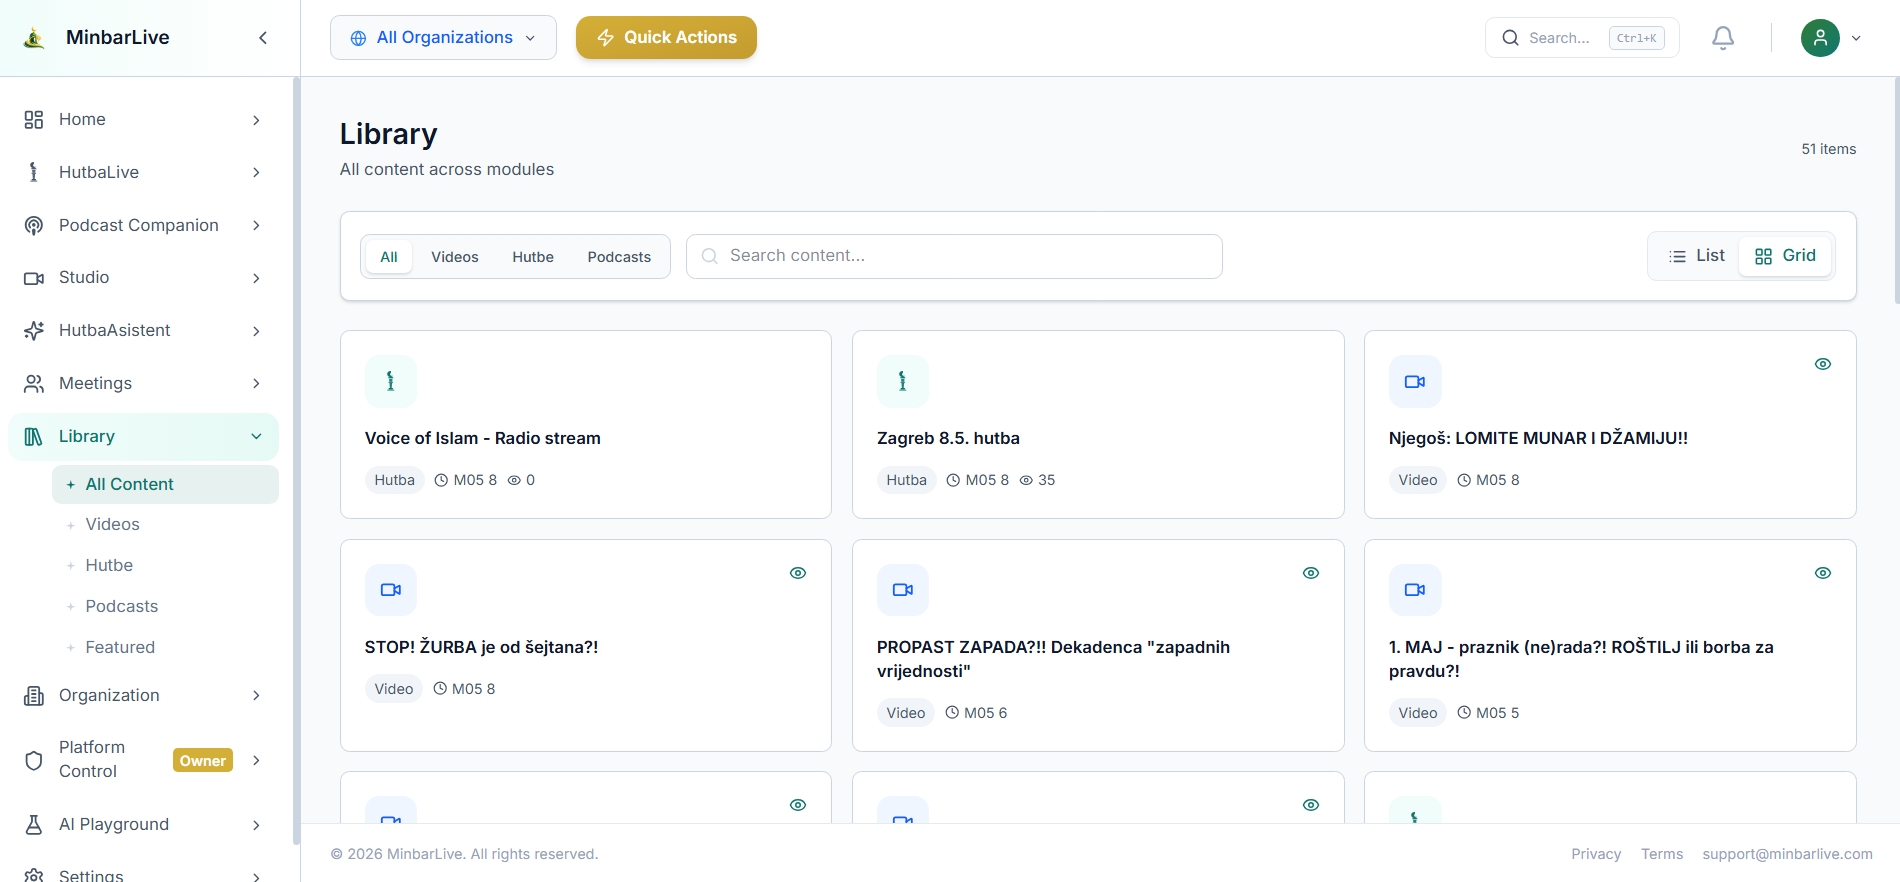This screenshot has height=882, width=1900.
Task: Collapse the sidebar with the left chevron
Action: (x=263, y=38)
